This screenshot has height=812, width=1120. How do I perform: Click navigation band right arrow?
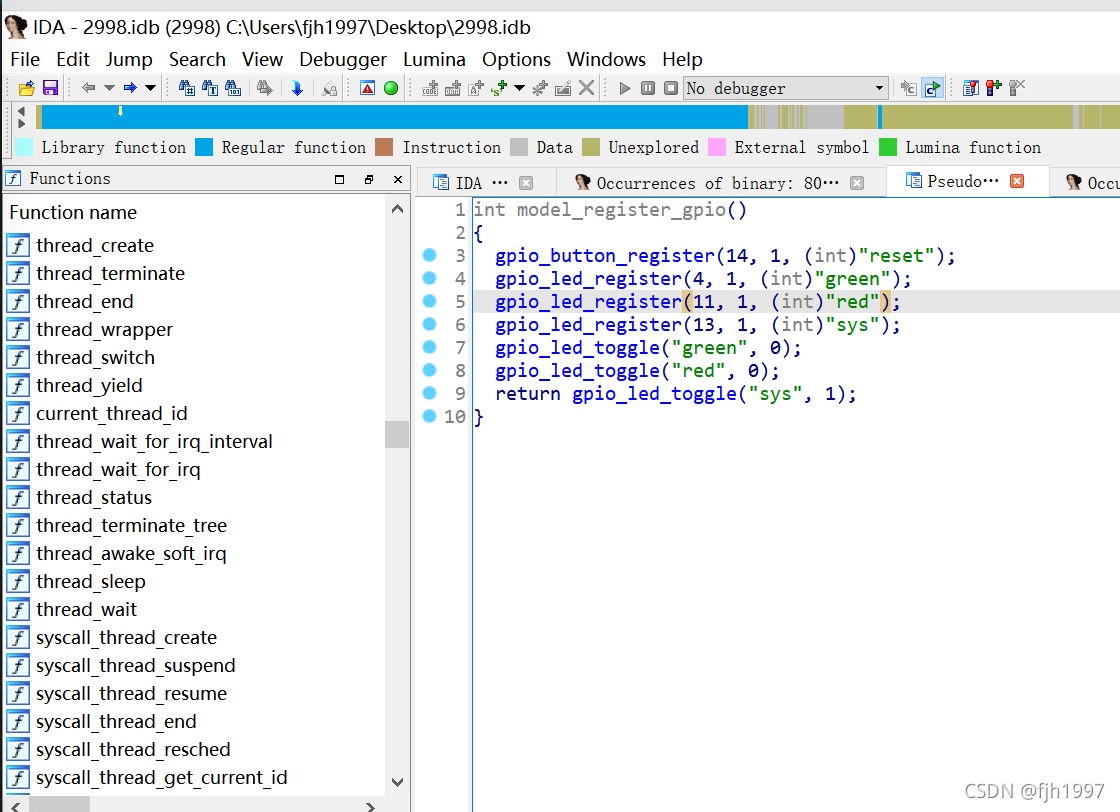21,123
